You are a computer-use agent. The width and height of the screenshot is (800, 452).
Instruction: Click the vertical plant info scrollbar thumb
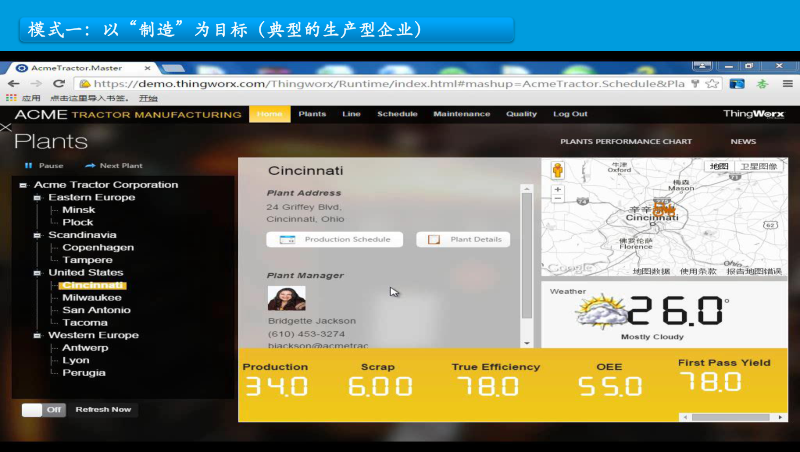[527, 255]
